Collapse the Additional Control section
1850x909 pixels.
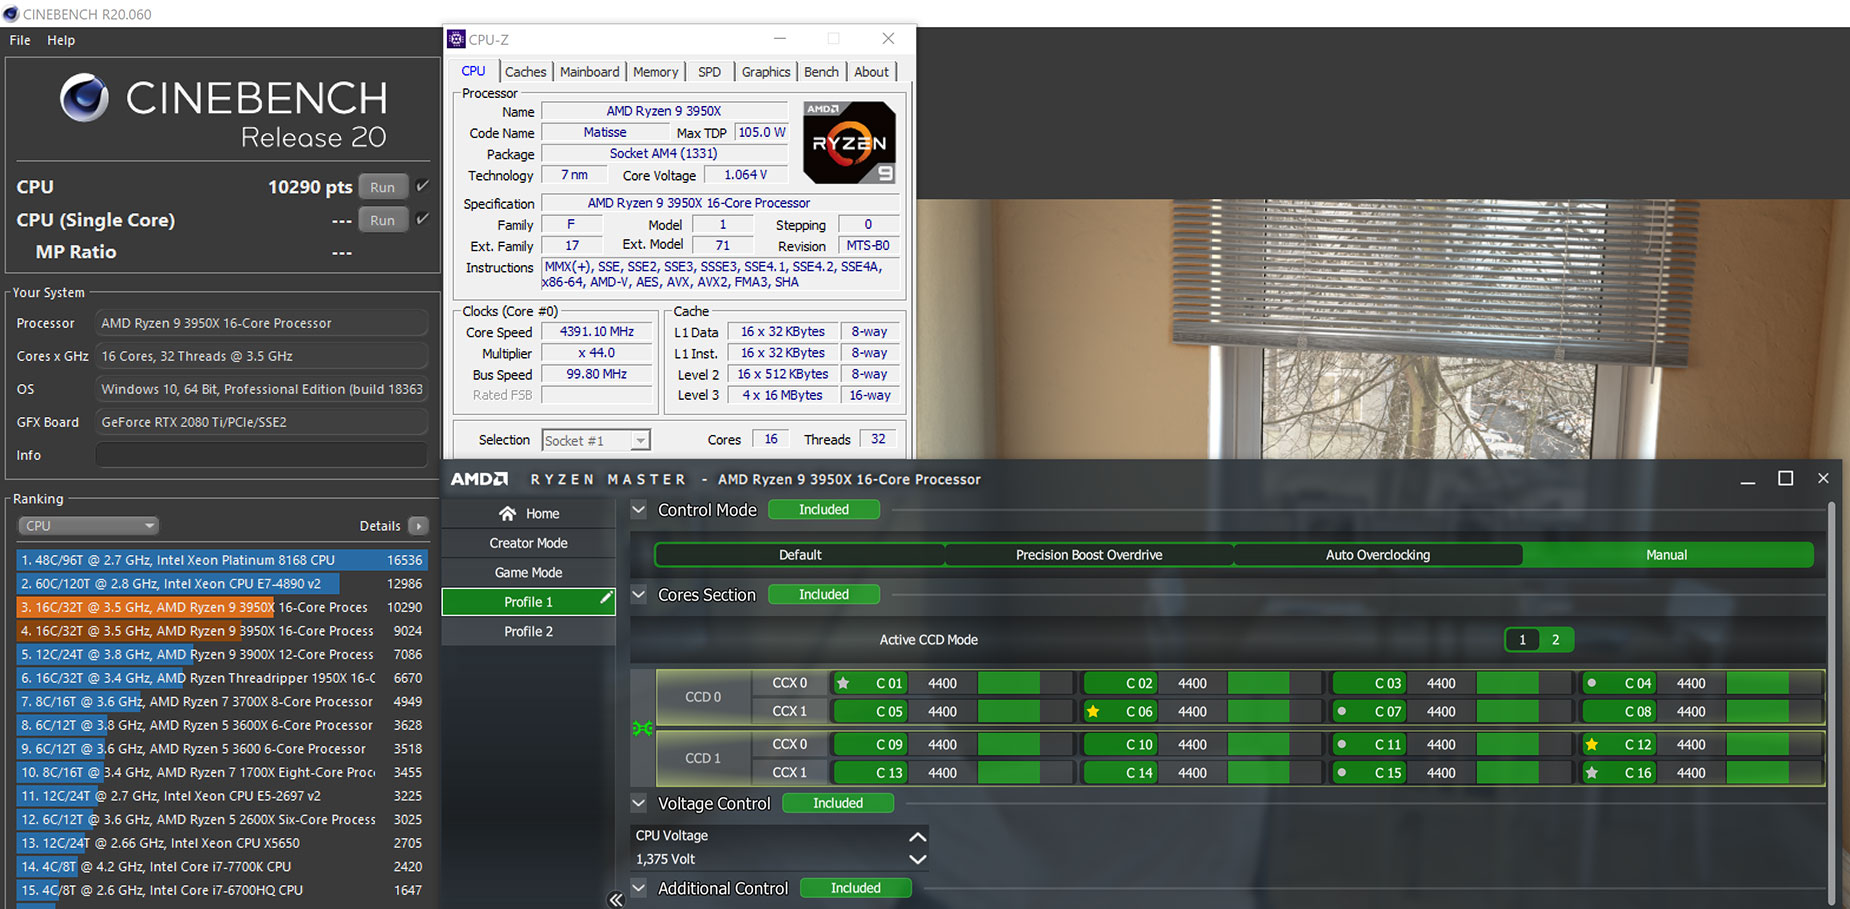[x=638, y=888]
